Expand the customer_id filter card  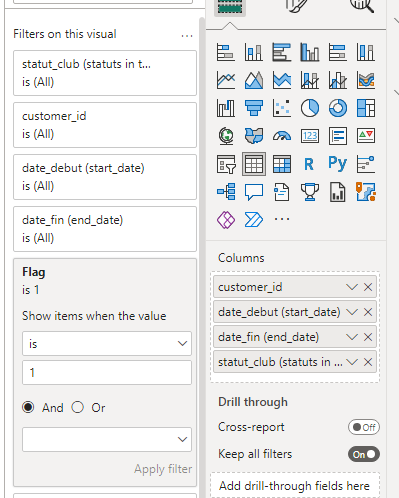105,125
